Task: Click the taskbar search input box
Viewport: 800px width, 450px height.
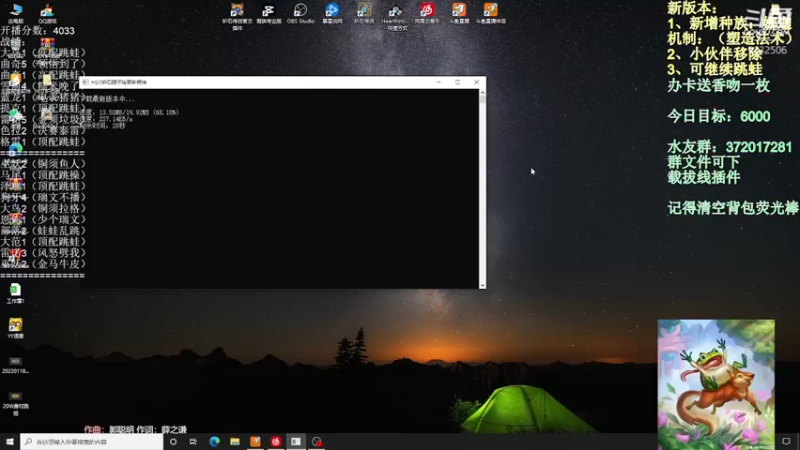Action: click(92, 442)
